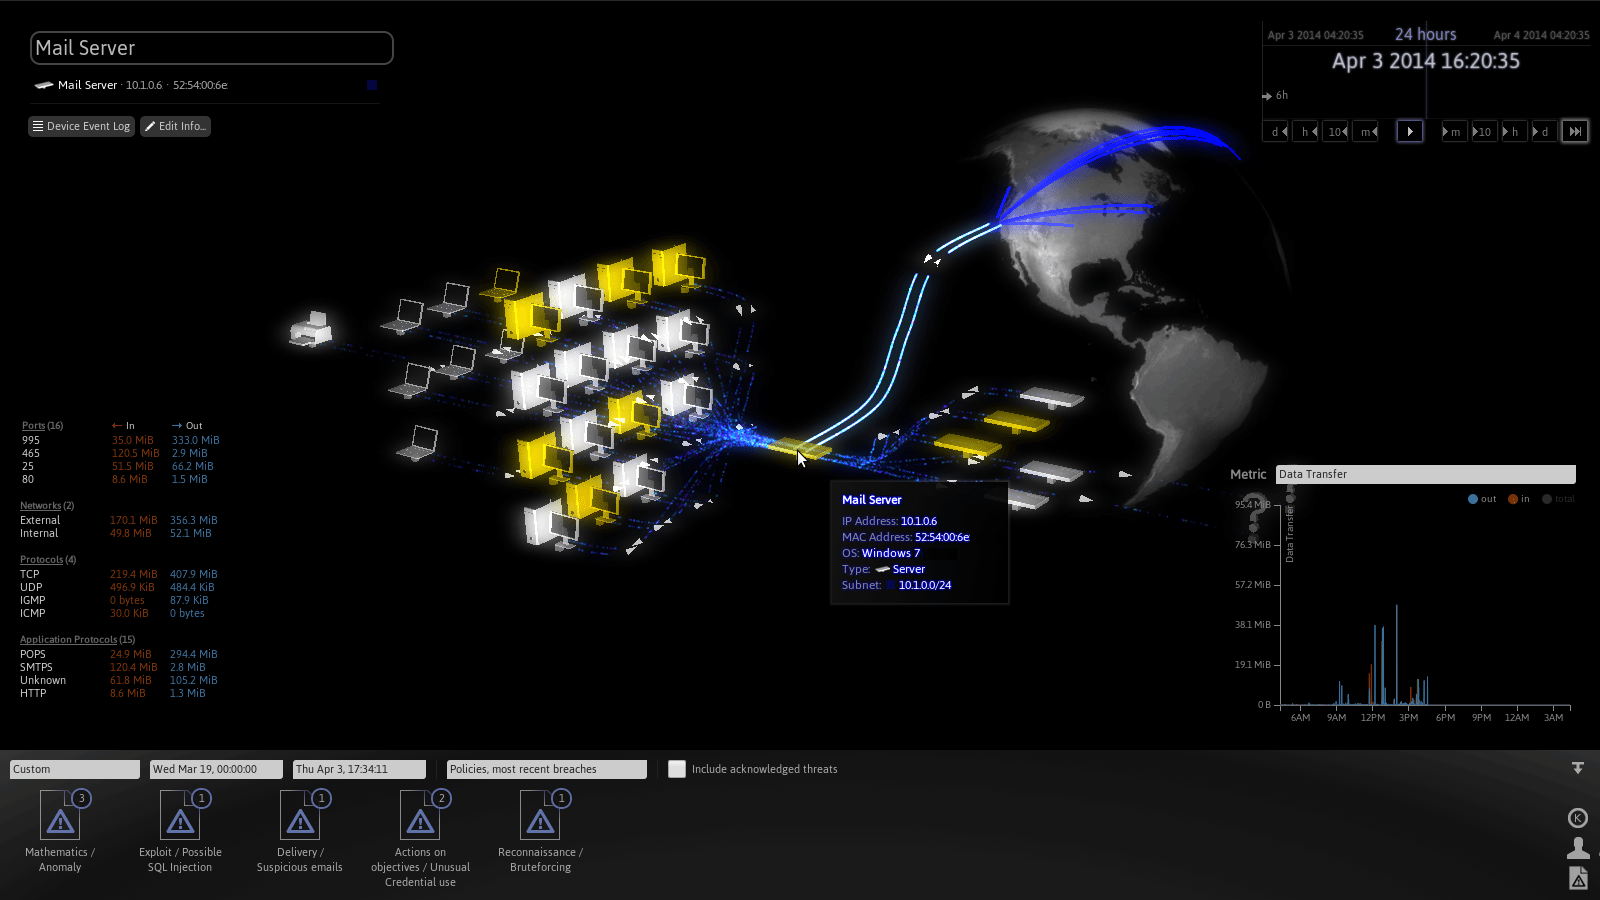This screenshot has width=1600, height=900.
Task: Click the circled K logo icon
Action: (1578, 817)
